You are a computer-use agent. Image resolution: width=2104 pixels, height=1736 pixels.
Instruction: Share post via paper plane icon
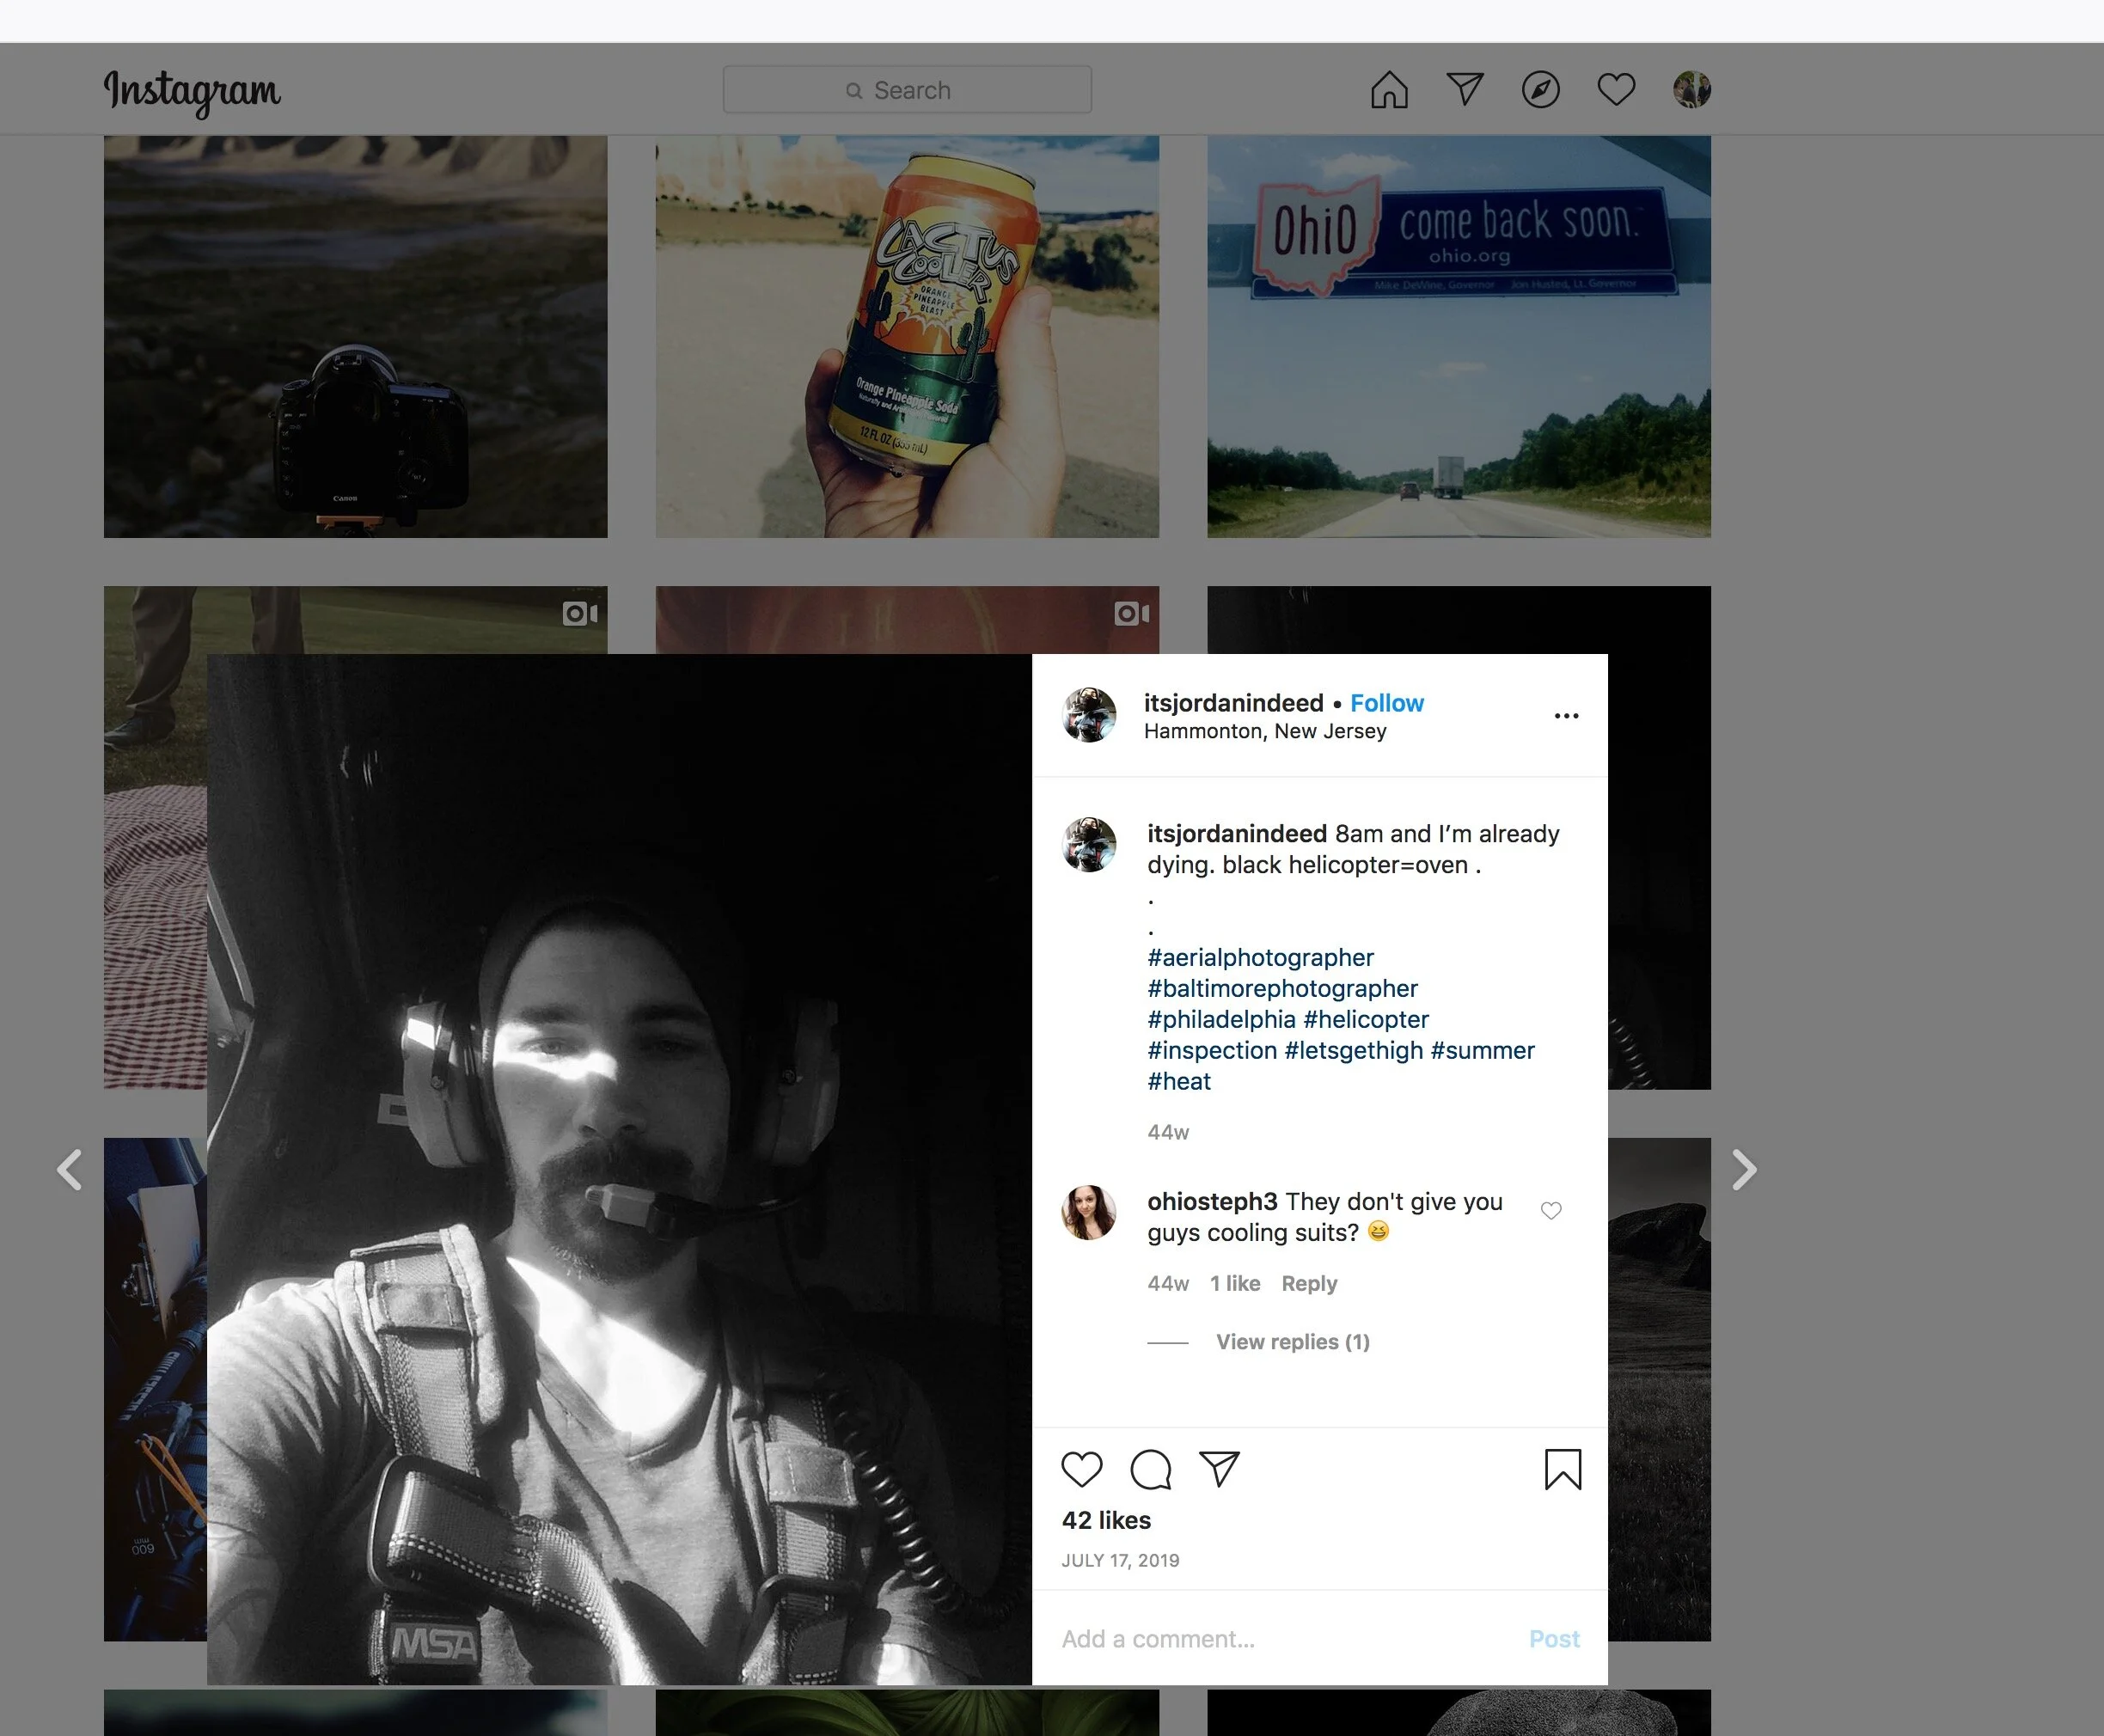point(1219,1468)
